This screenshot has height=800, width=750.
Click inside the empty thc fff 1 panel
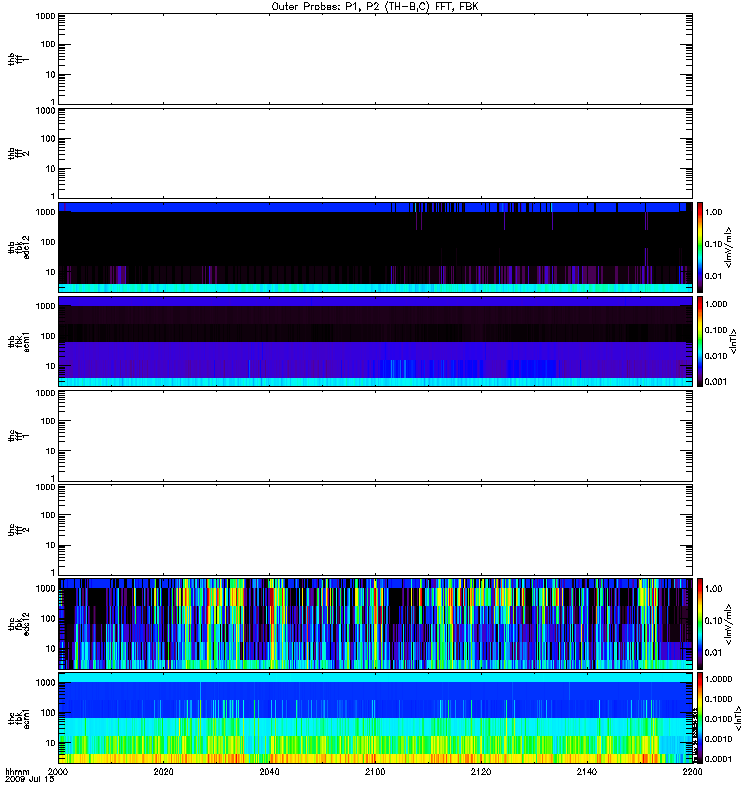[x=375, y=436]
